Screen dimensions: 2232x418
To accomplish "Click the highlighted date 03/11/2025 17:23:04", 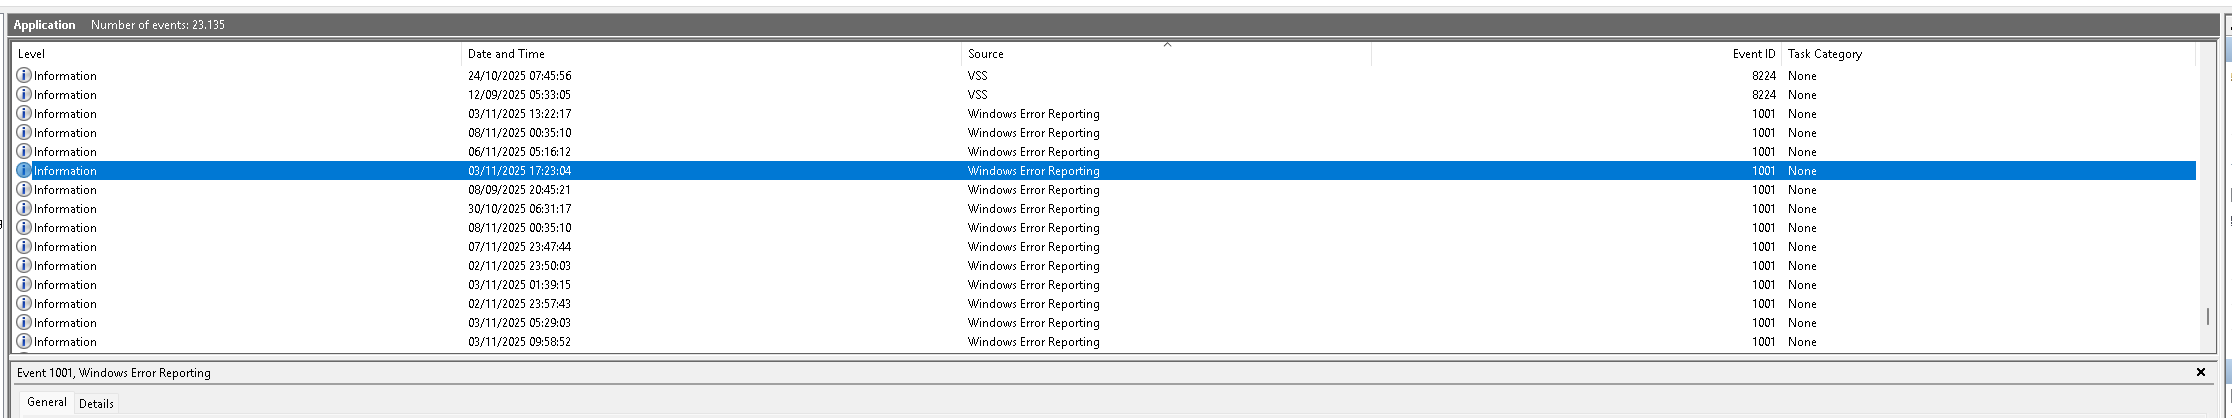I will 519,171.
